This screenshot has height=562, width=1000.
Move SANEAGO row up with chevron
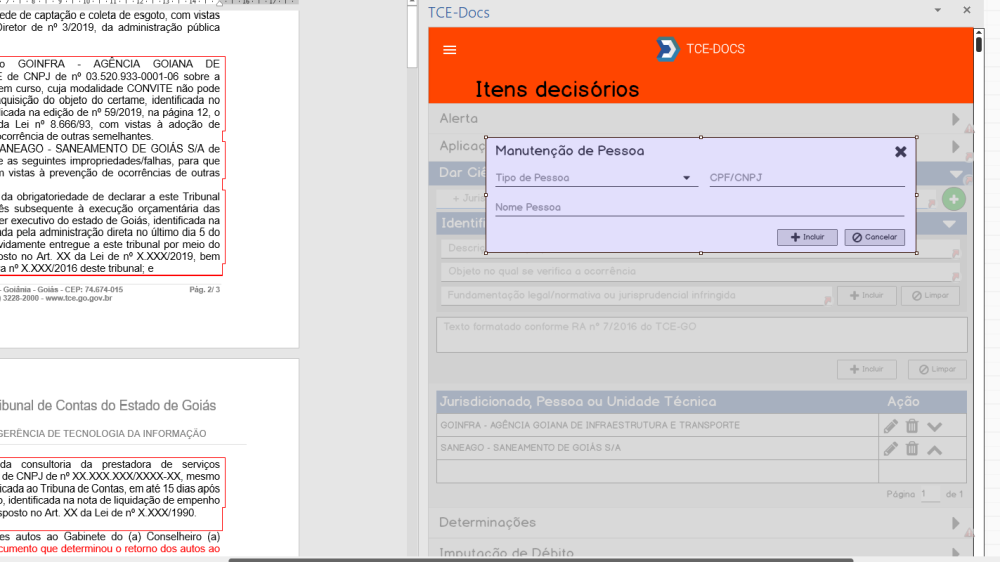point(934,449)
